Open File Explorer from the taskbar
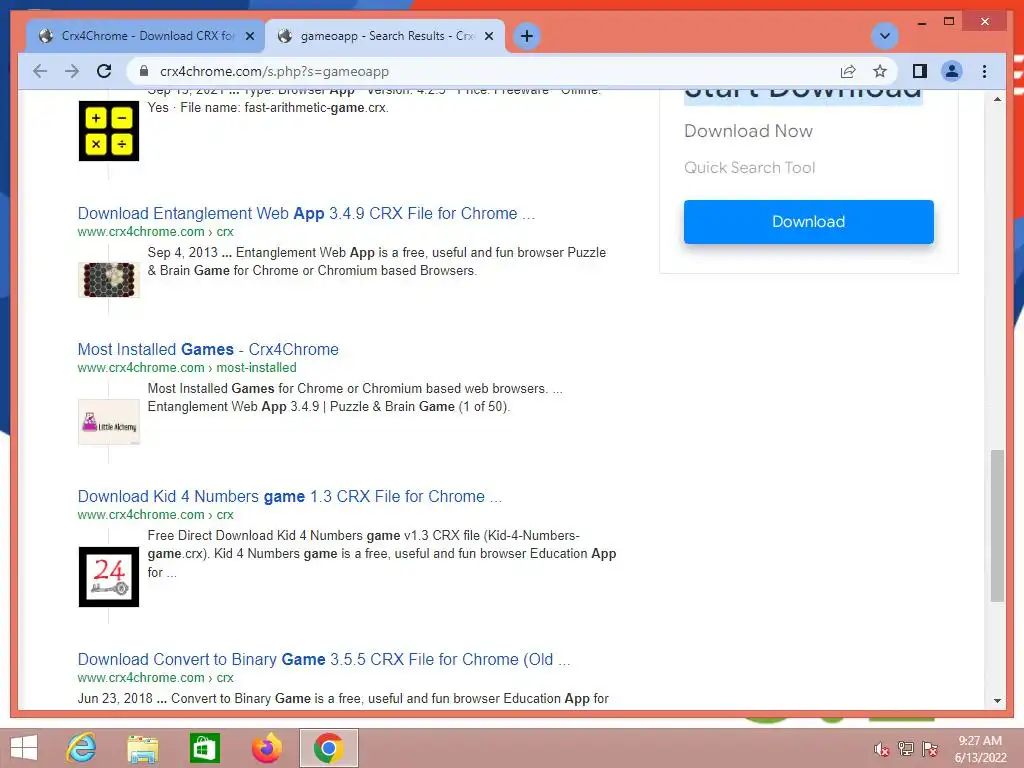 [x=142, y=748]
